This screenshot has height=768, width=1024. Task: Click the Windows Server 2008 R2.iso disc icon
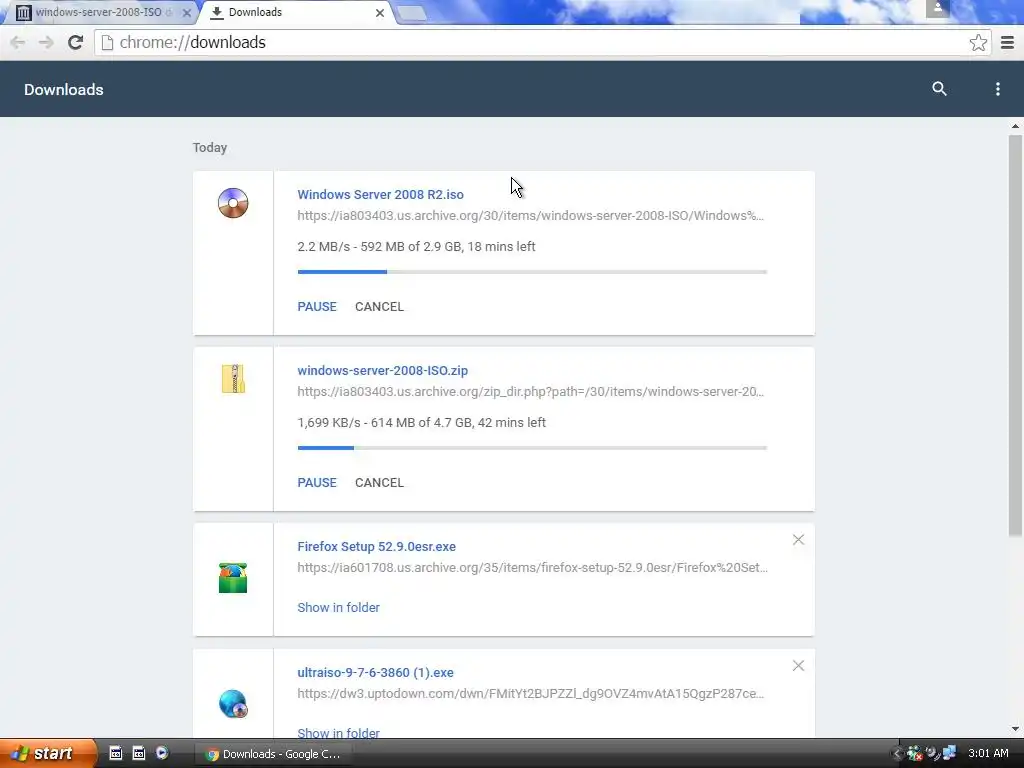(x=233, y=202)
